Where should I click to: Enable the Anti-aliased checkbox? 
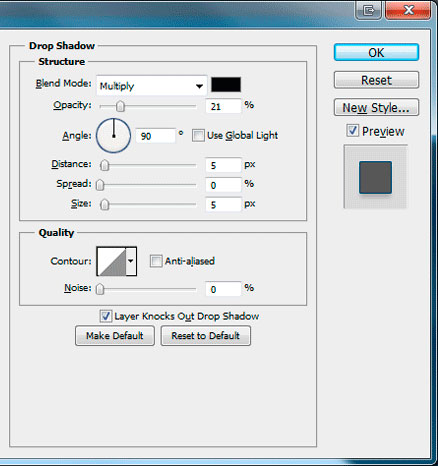(x=156, y=261)
